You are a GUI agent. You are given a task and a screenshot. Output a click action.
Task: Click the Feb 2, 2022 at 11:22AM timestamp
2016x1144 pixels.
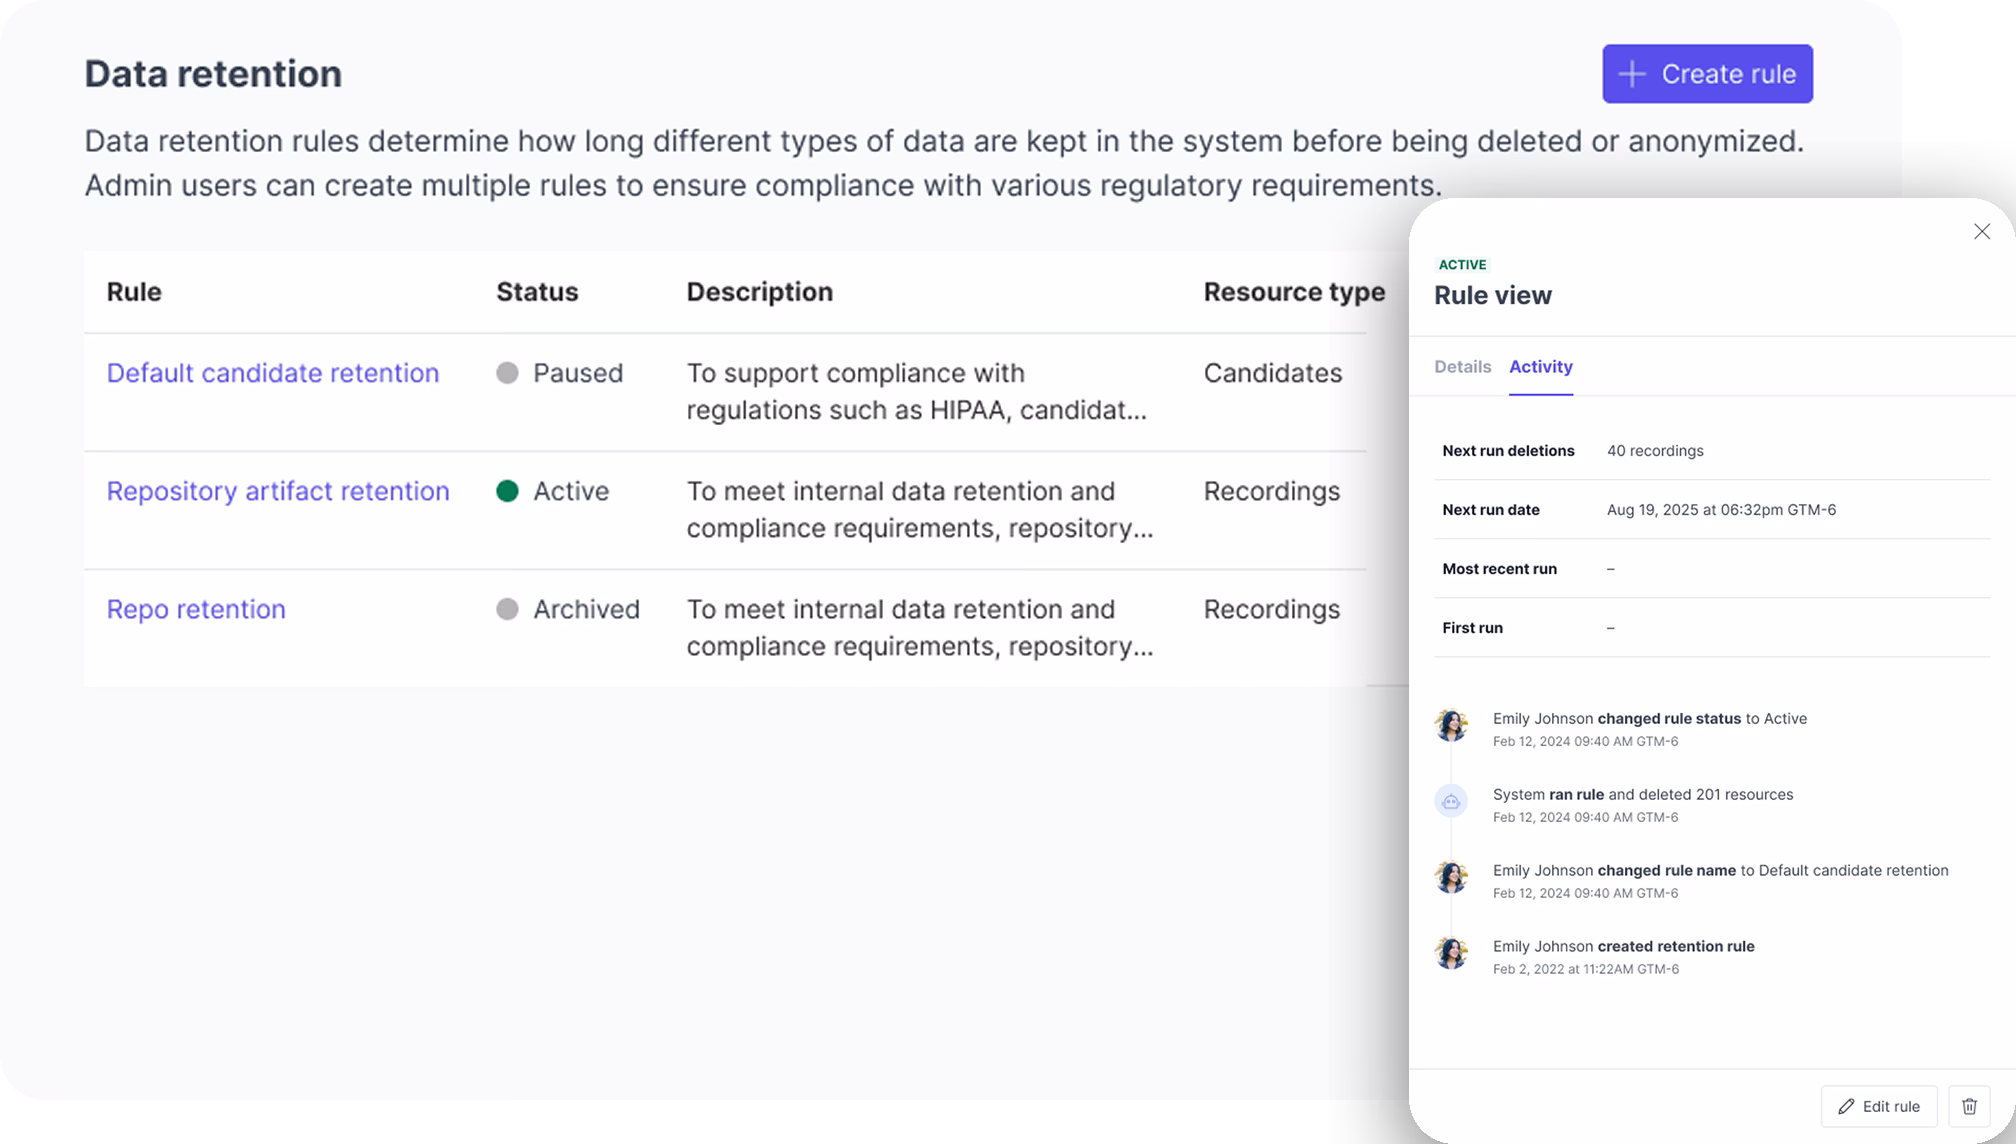point(1585,969)
